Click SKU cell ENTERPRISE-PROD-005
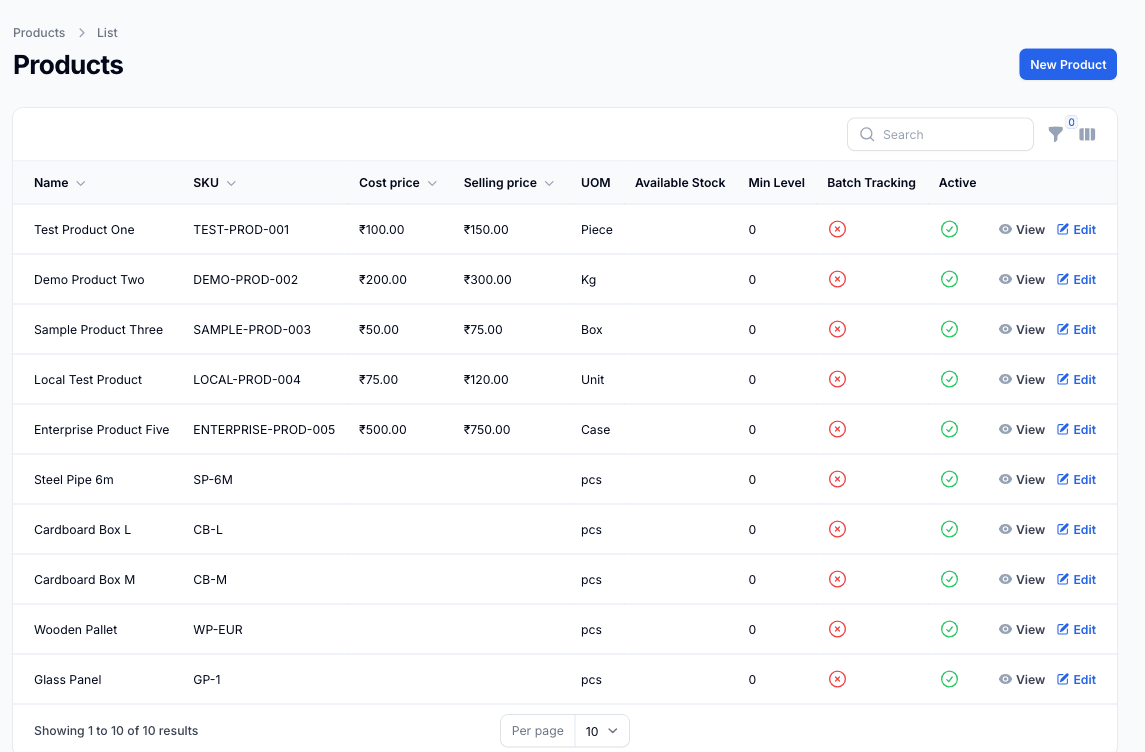This screenshot has width=1145, height=752. point(264,429)
